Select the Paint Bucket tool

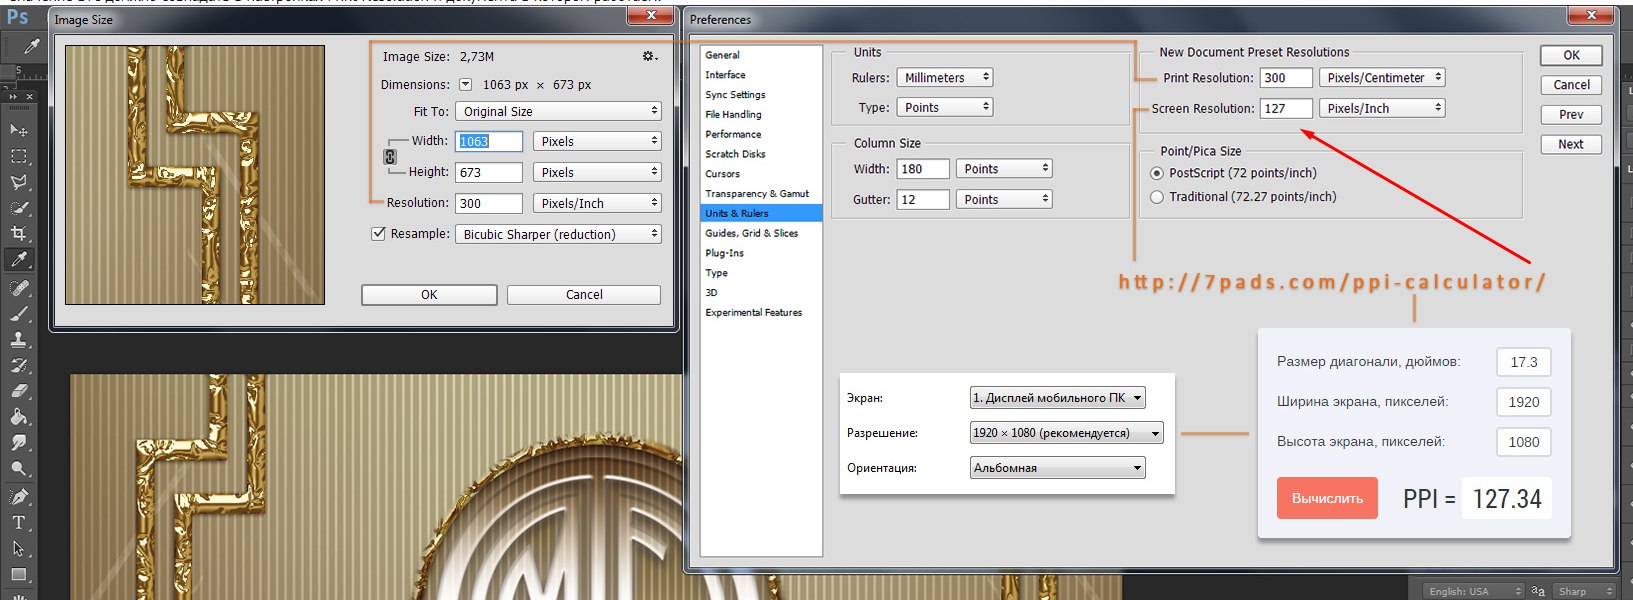[18, 418]
